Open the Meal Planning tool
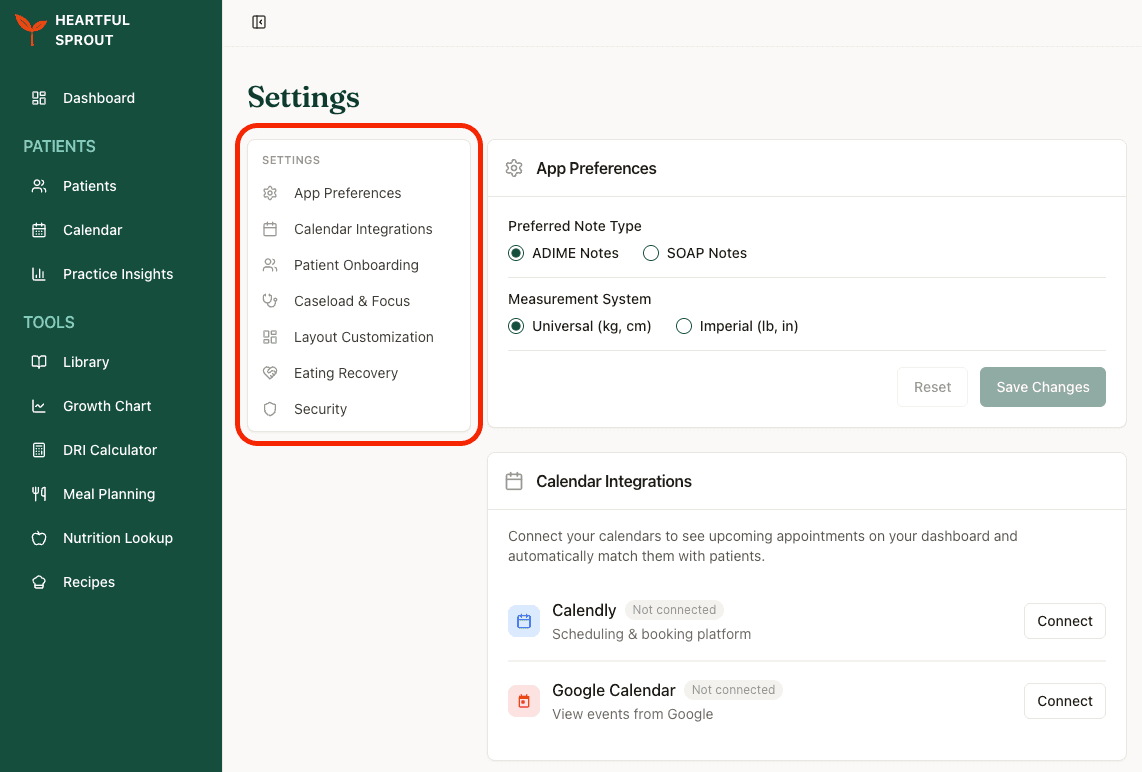 coord(111,495)
